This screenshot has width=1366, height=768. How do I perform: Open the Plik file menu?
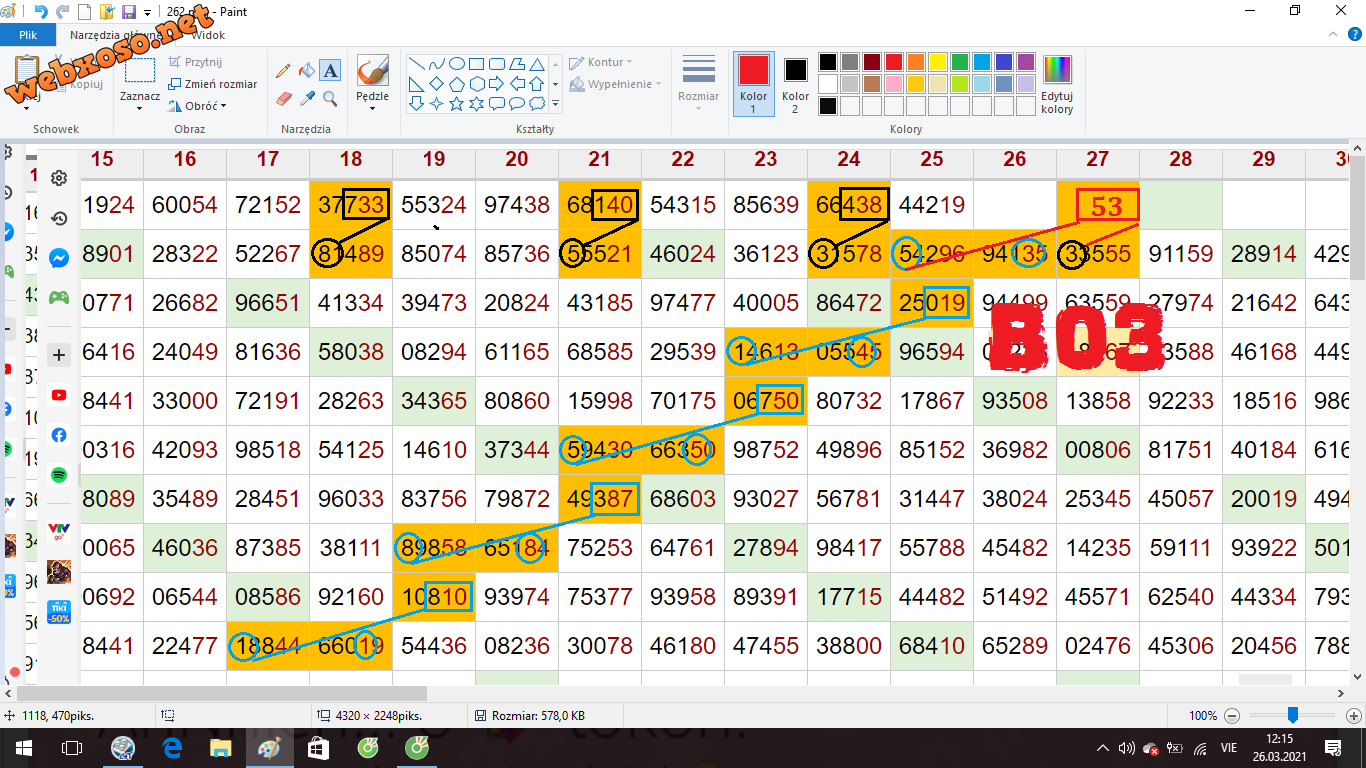28,35
